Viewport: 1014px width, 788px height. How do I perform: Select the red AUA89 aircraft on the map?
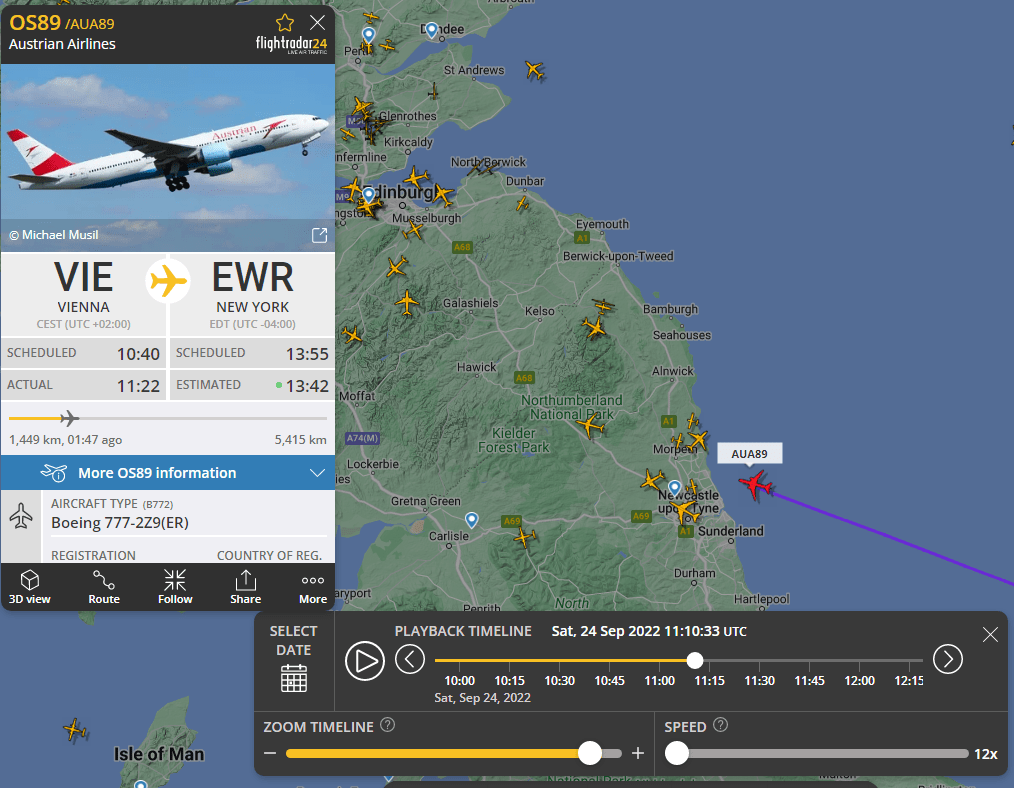click(755, 484)
